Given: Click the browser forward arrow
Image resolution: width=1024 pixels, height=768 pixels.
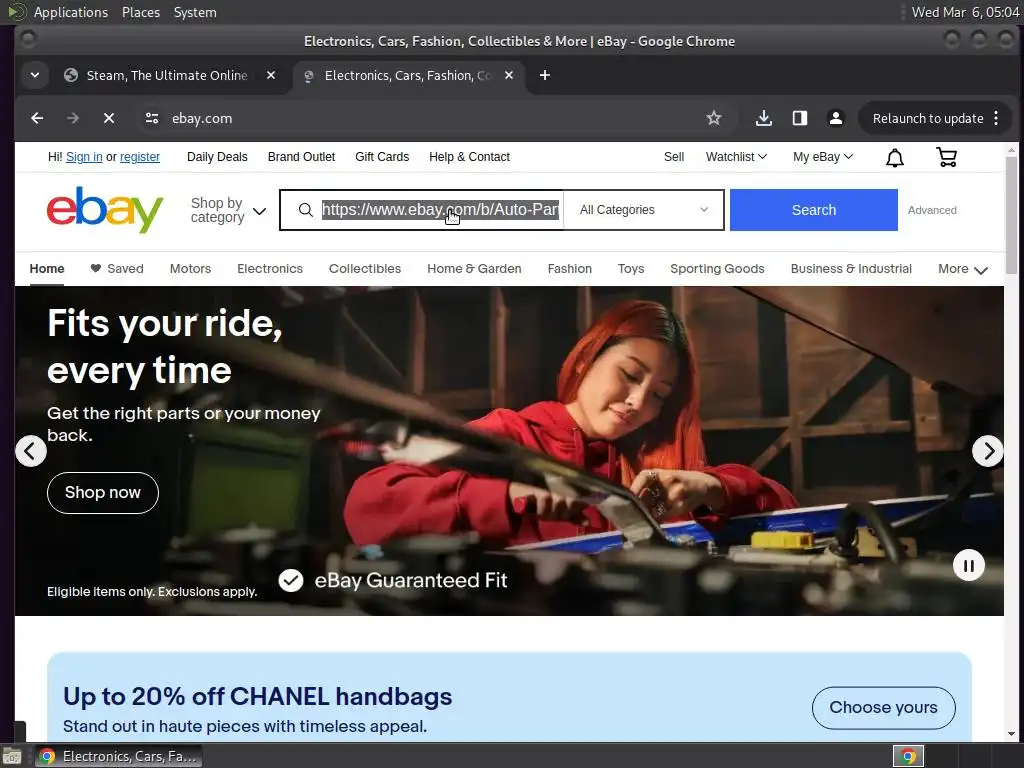Looking at the screenshot, I should [73, 118].
